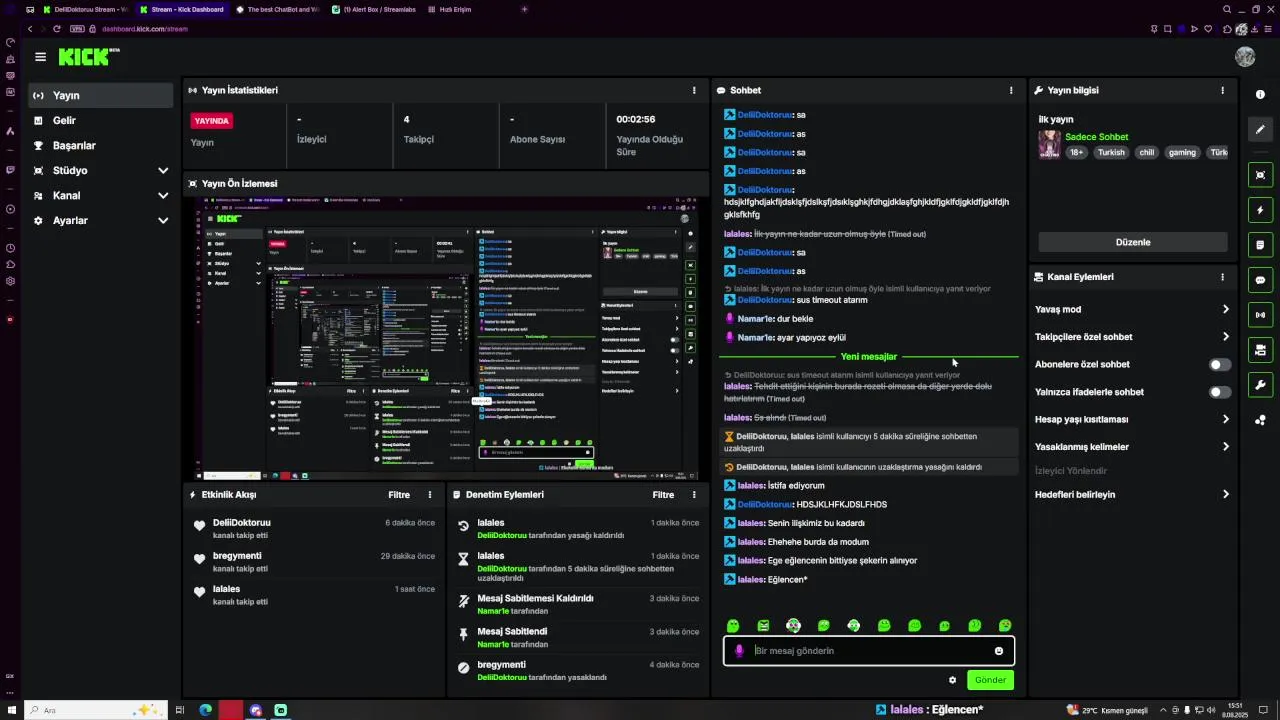
Task: Click the browser address bar URL
Action: [144, 29]
